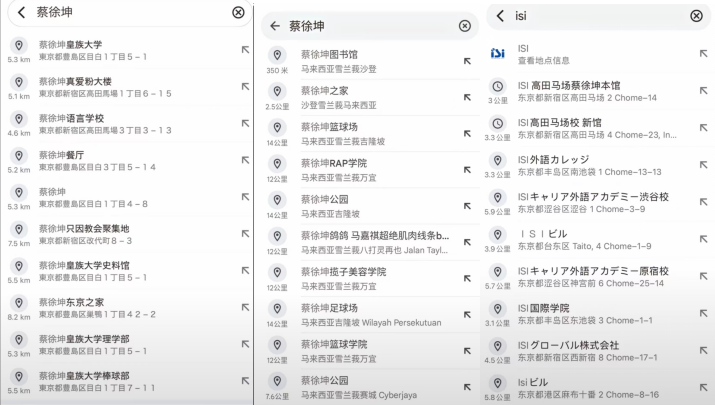715x405 pixels.
Task: Open 蔡徐坤公园 in Cyberjaya result
Action: click(370, 387)
